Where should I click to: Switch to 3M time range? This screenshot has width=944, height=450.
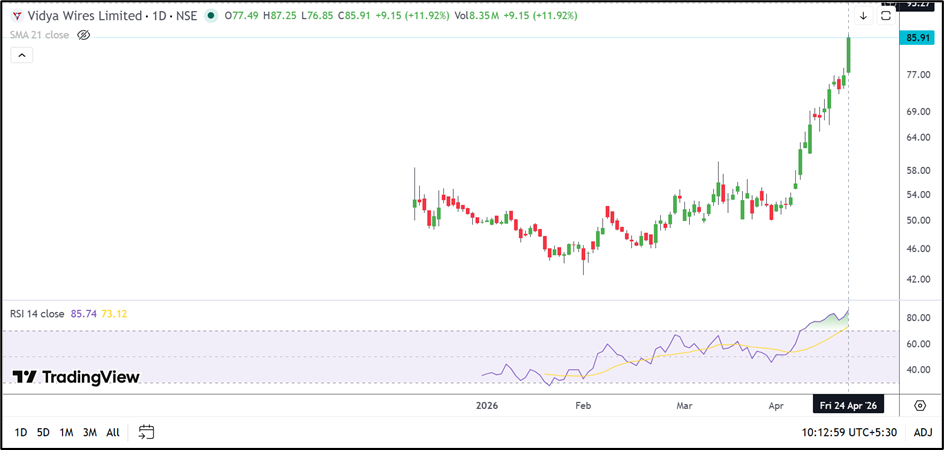click(90, 432)
